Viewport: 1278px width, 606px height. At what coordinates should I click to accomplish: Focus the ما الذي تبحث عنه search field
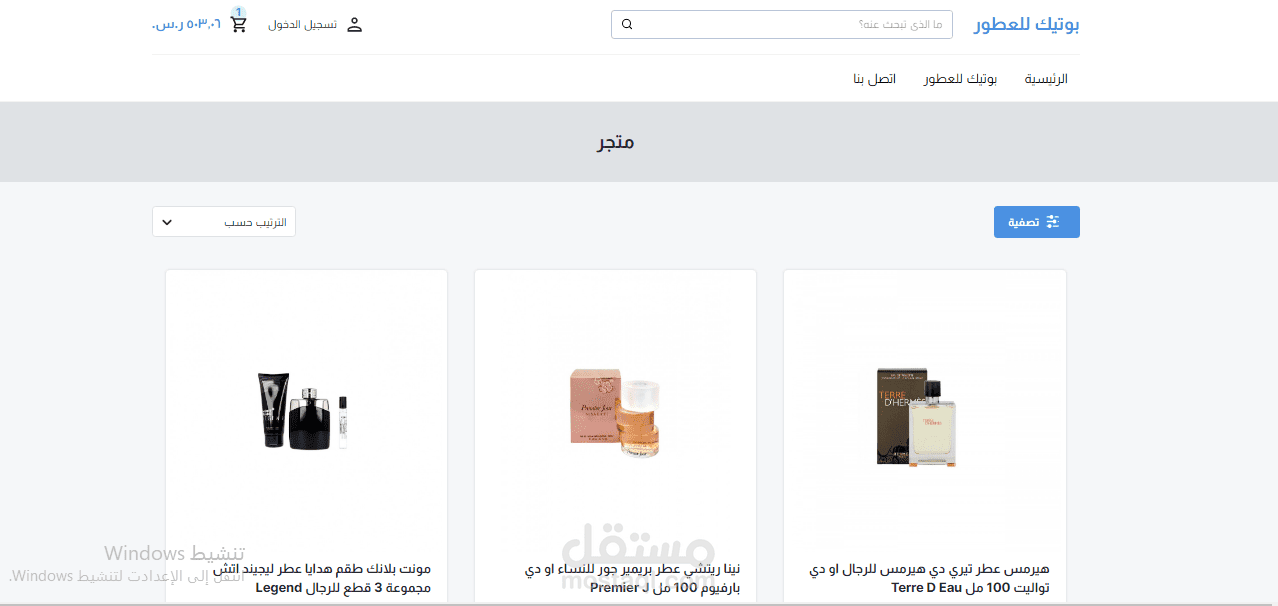(781, 24)
